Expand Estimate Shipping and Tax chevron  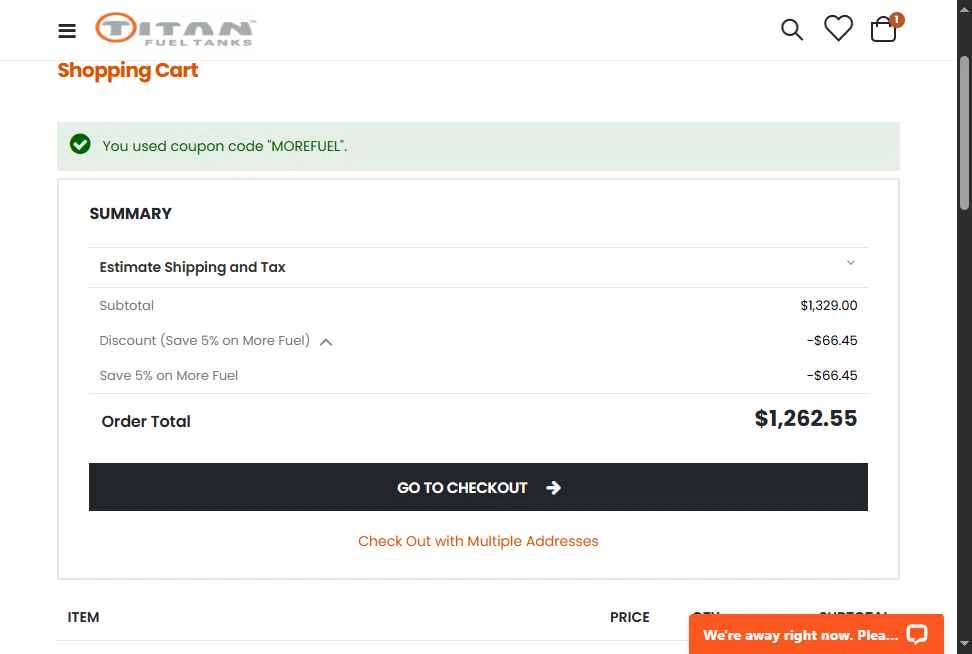click(x=850, y=263)
